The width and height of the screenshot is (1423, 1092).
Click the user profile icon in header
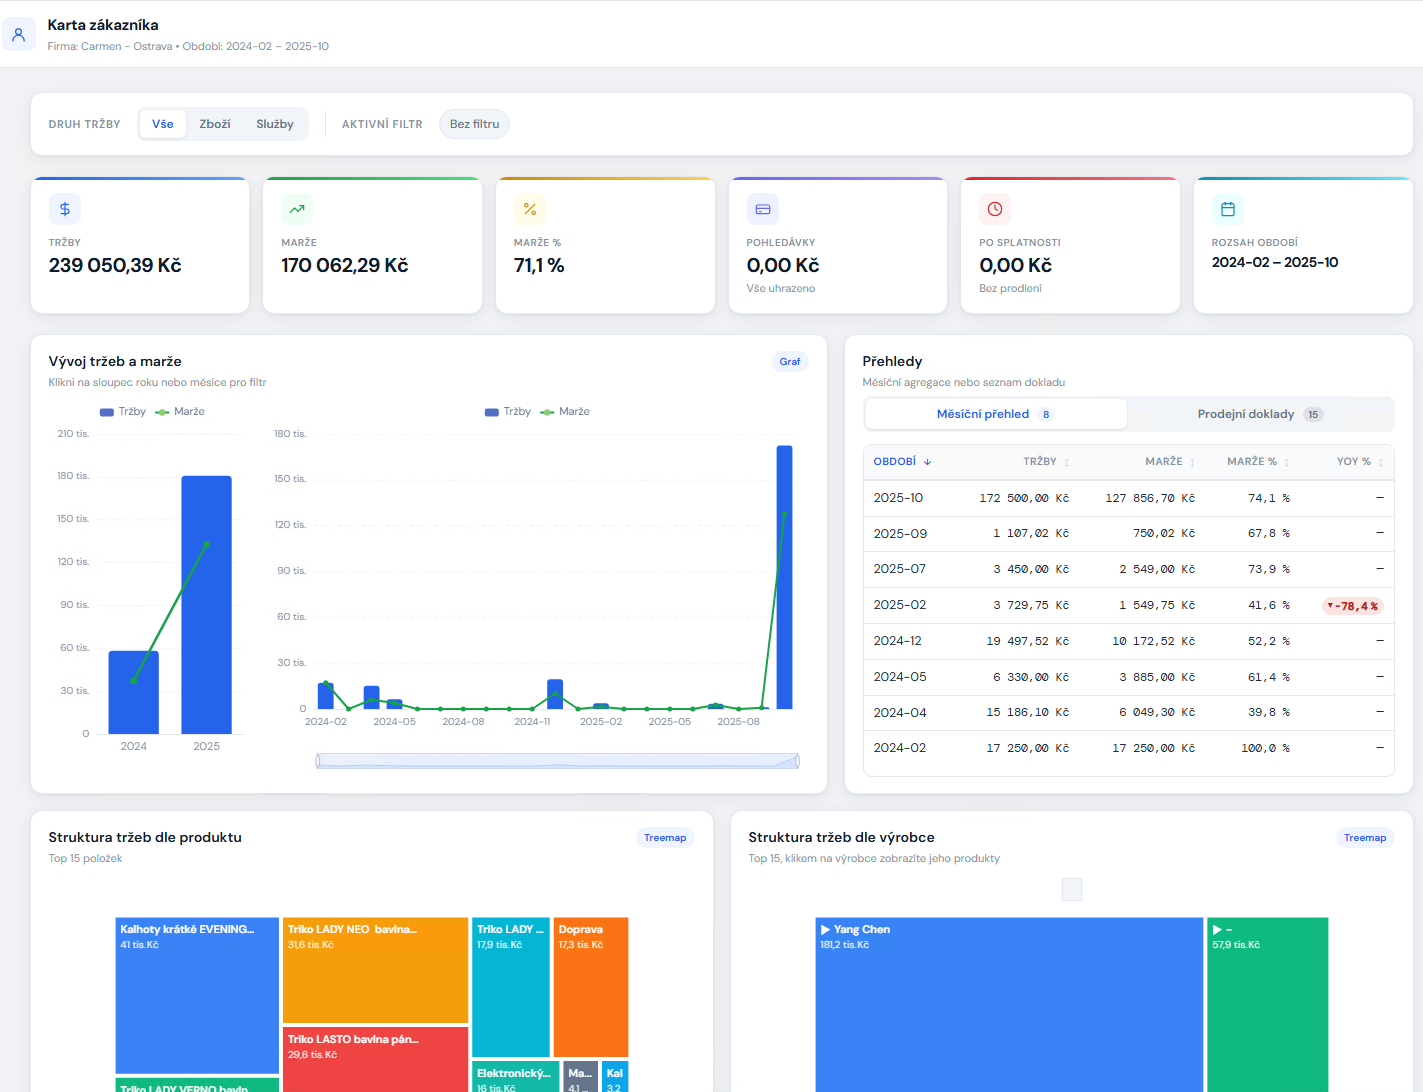click(18, 34)
